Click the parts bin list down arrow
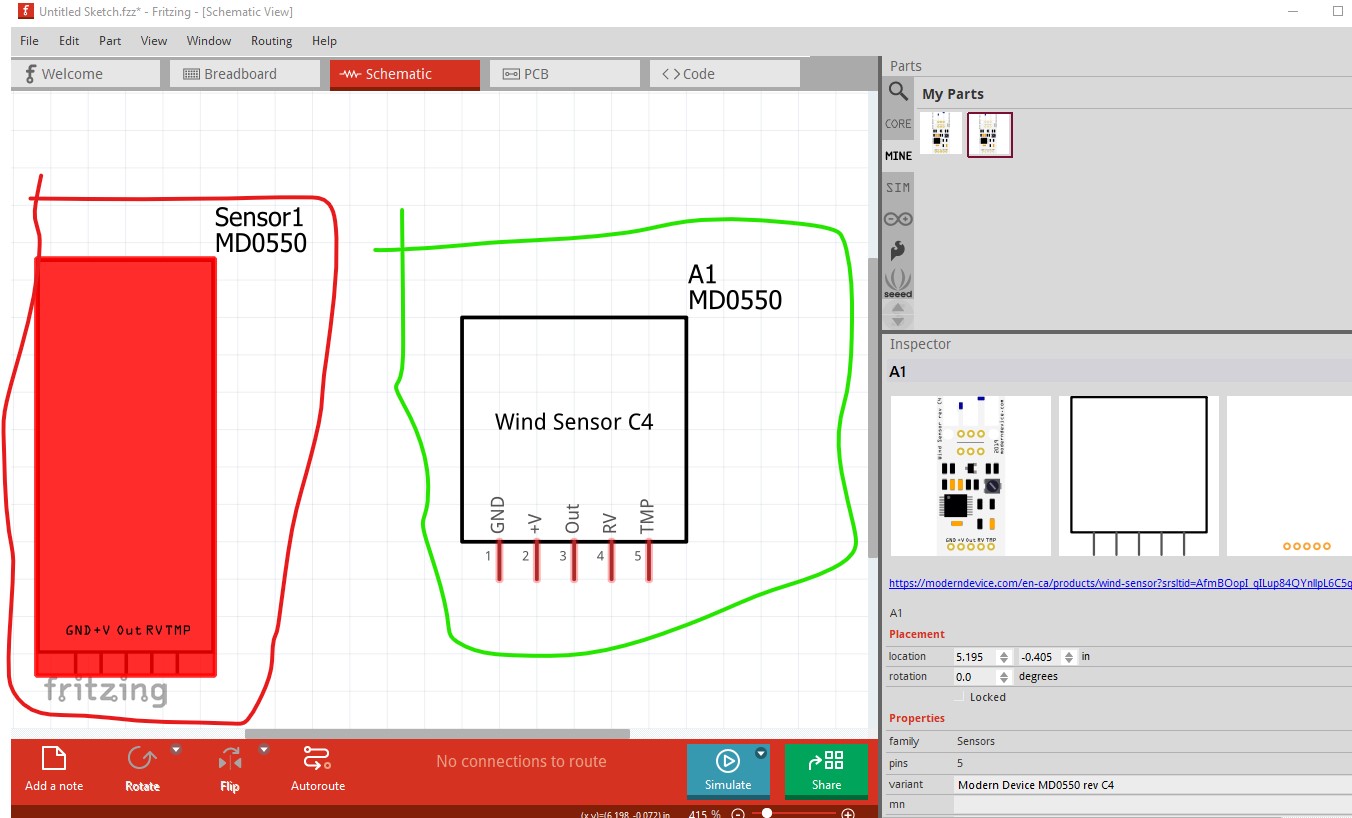Screen dimensions: 1352x818 coord(898,321)
